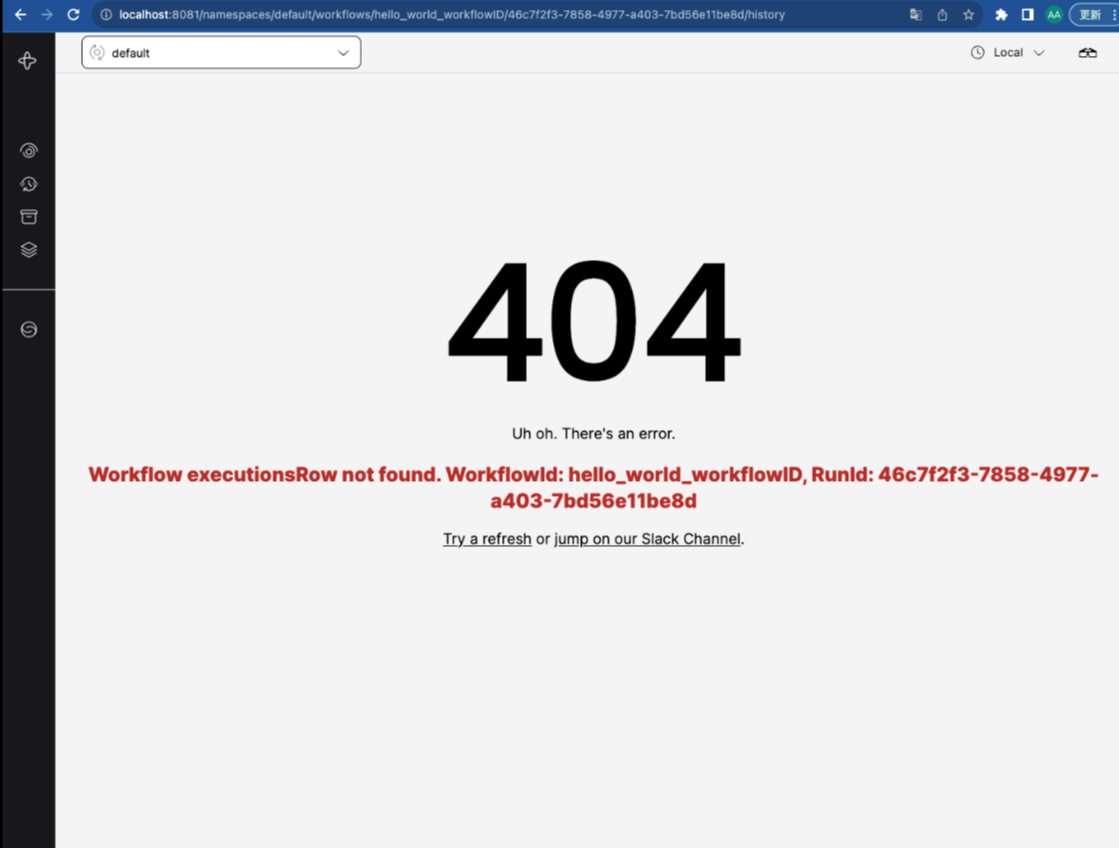
Task: Reload the page with the refresh icon
Action: point(71,15)
